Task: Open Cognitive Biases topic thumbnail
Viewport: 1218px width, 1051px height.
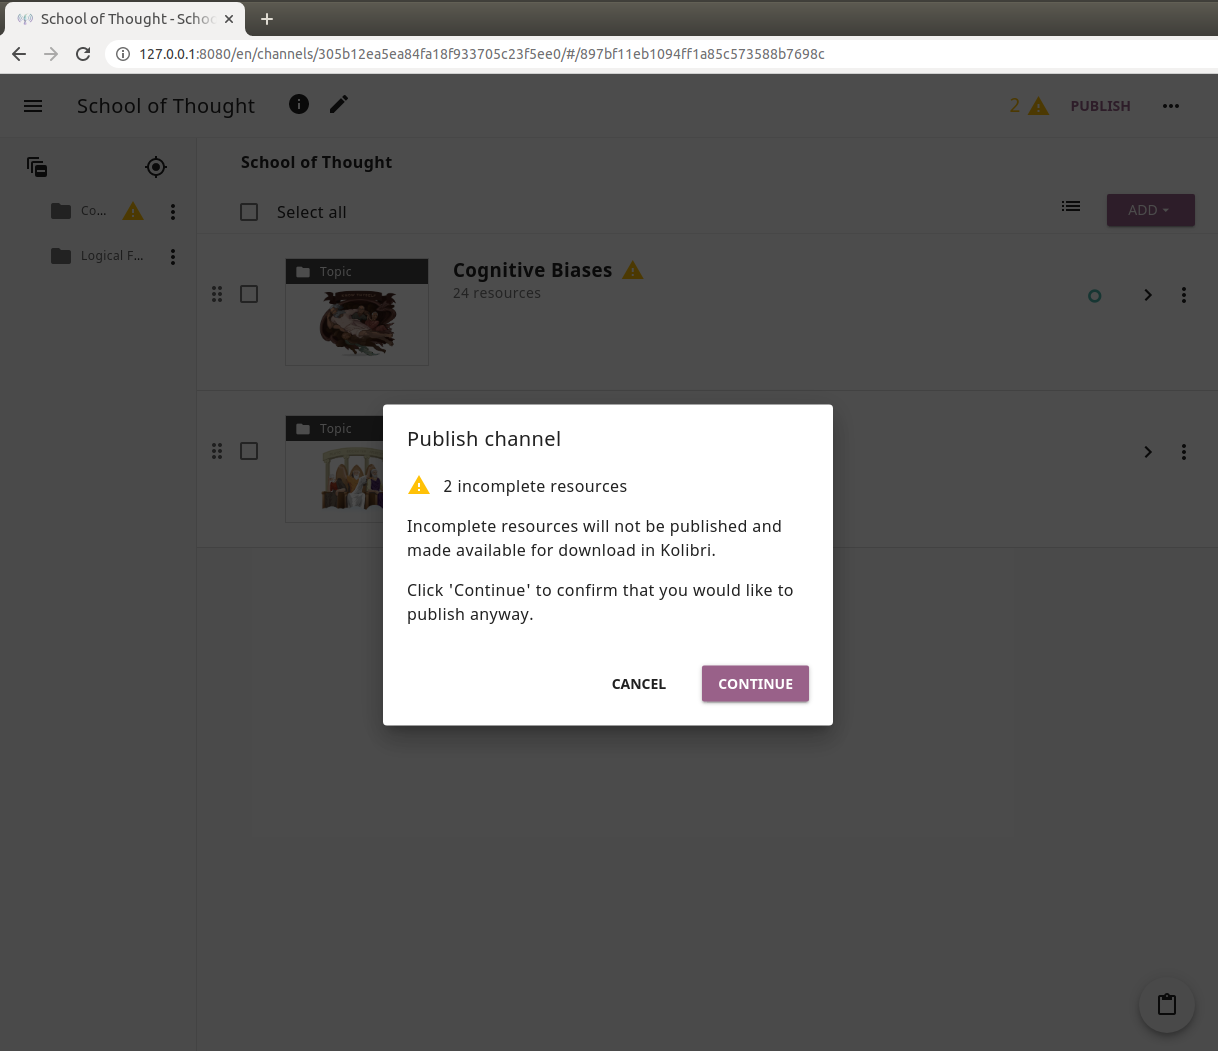Action: pyautogui.click(x=357, y=312)
